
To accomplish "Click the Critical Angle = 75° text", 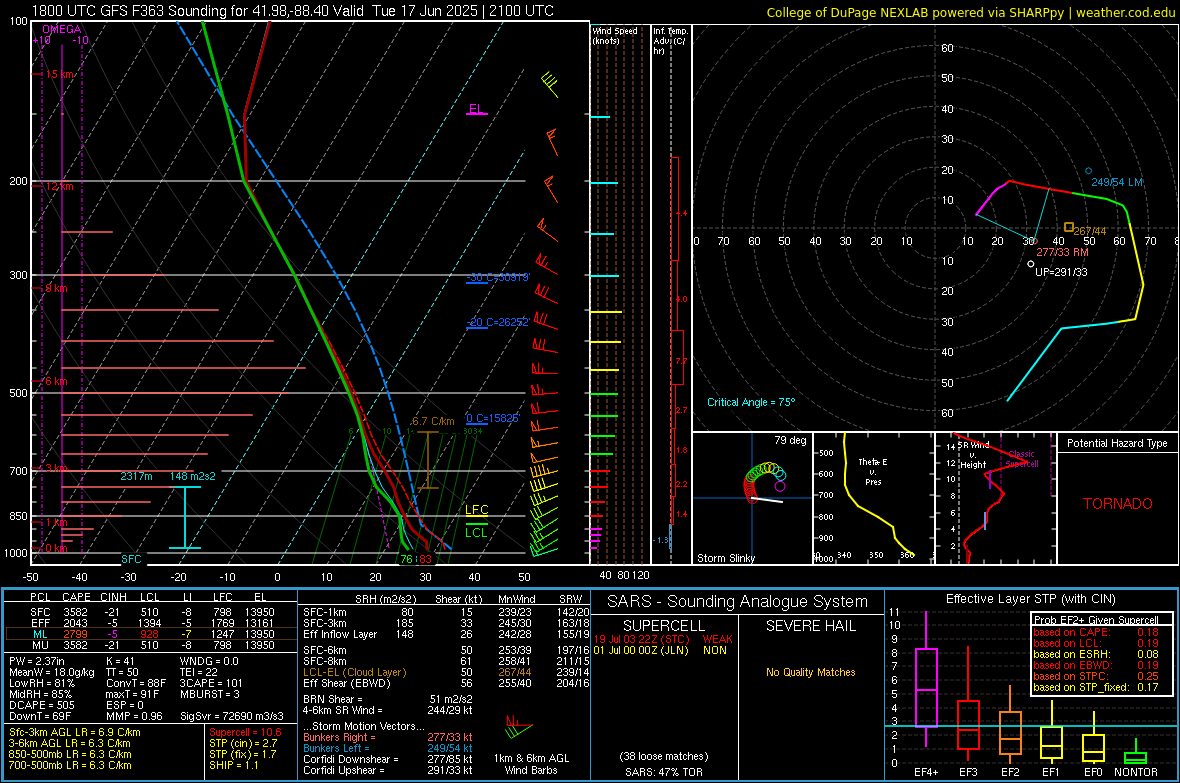I will (750, 402).
